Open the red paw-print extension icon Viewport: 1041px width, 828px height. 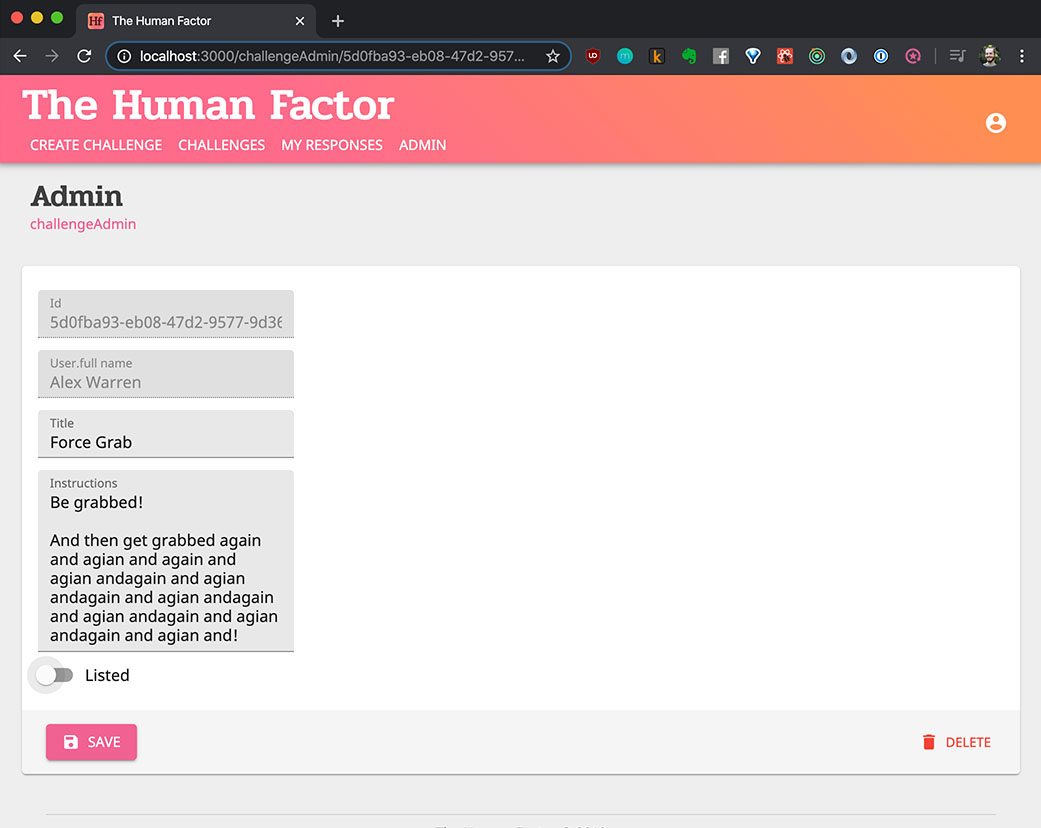tap(785, 56)
